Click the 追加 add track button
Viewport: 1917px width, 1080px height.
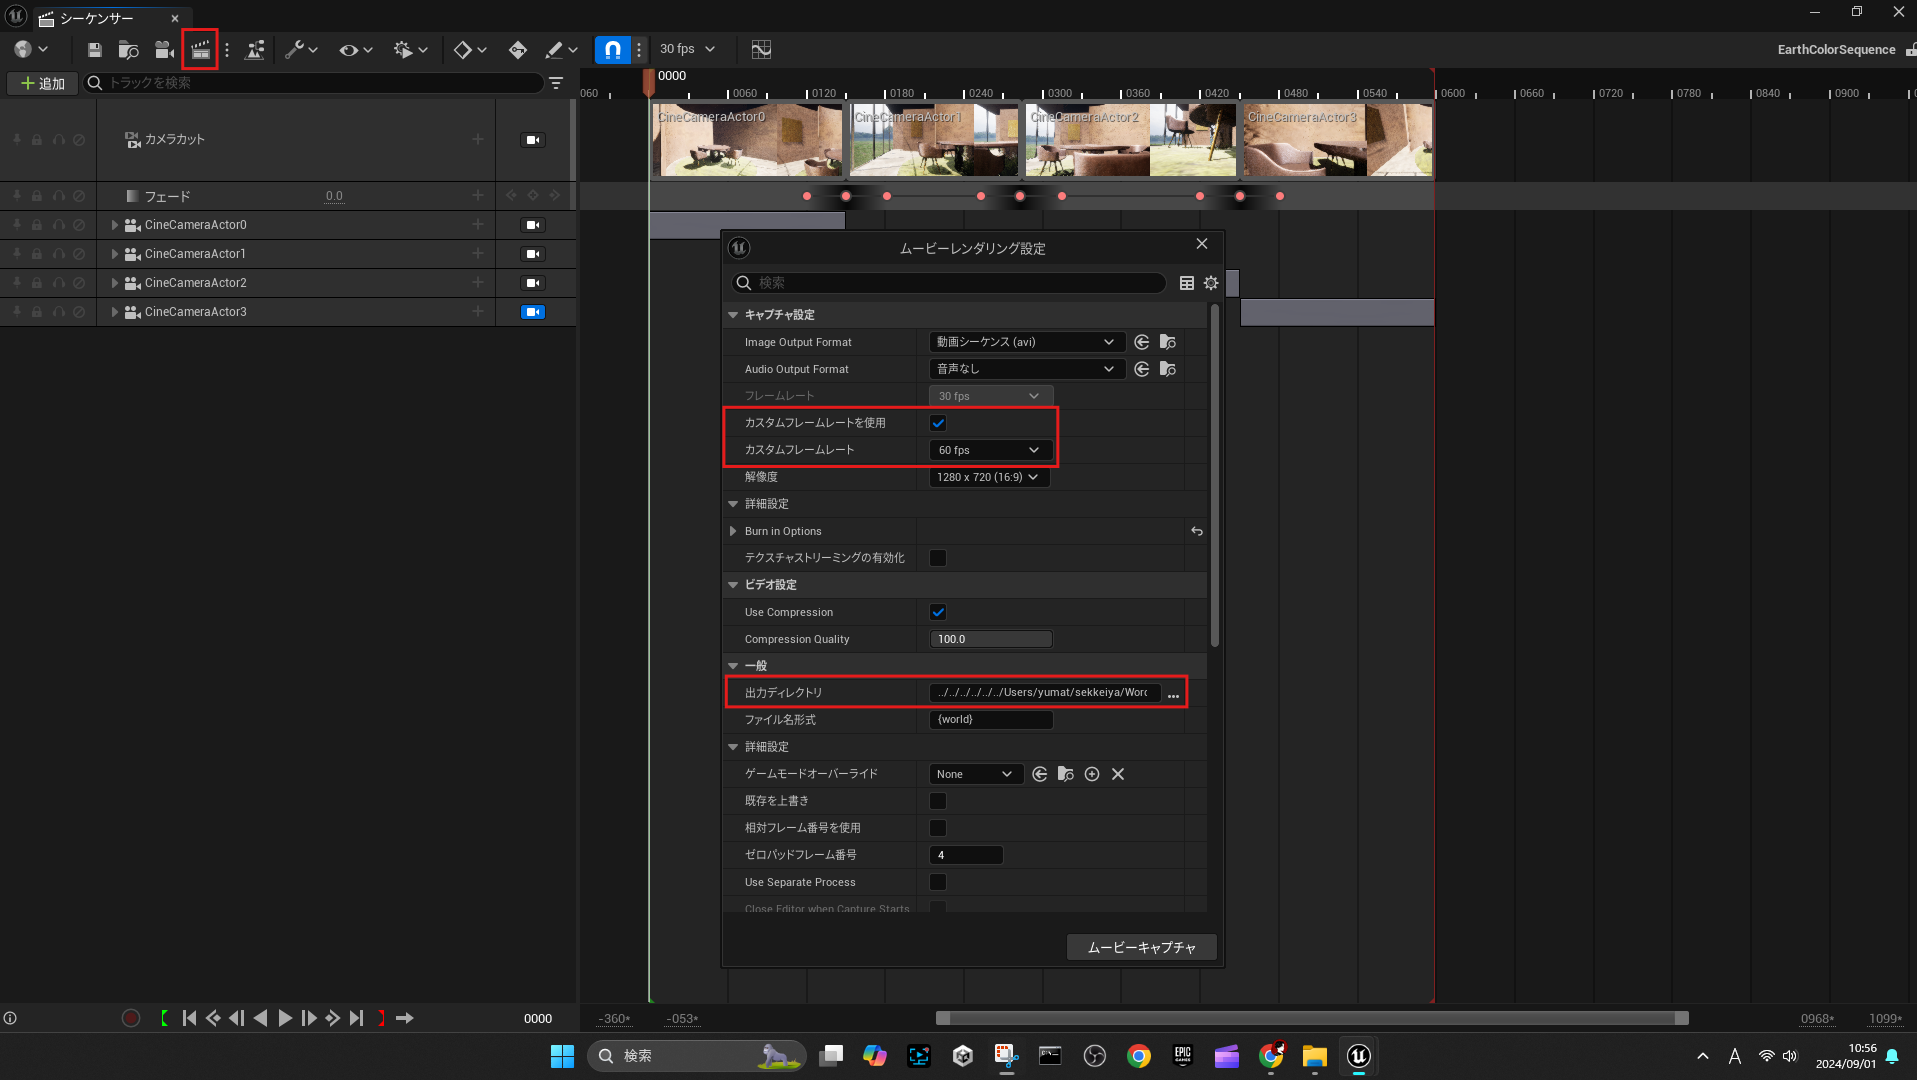(43, 83)
